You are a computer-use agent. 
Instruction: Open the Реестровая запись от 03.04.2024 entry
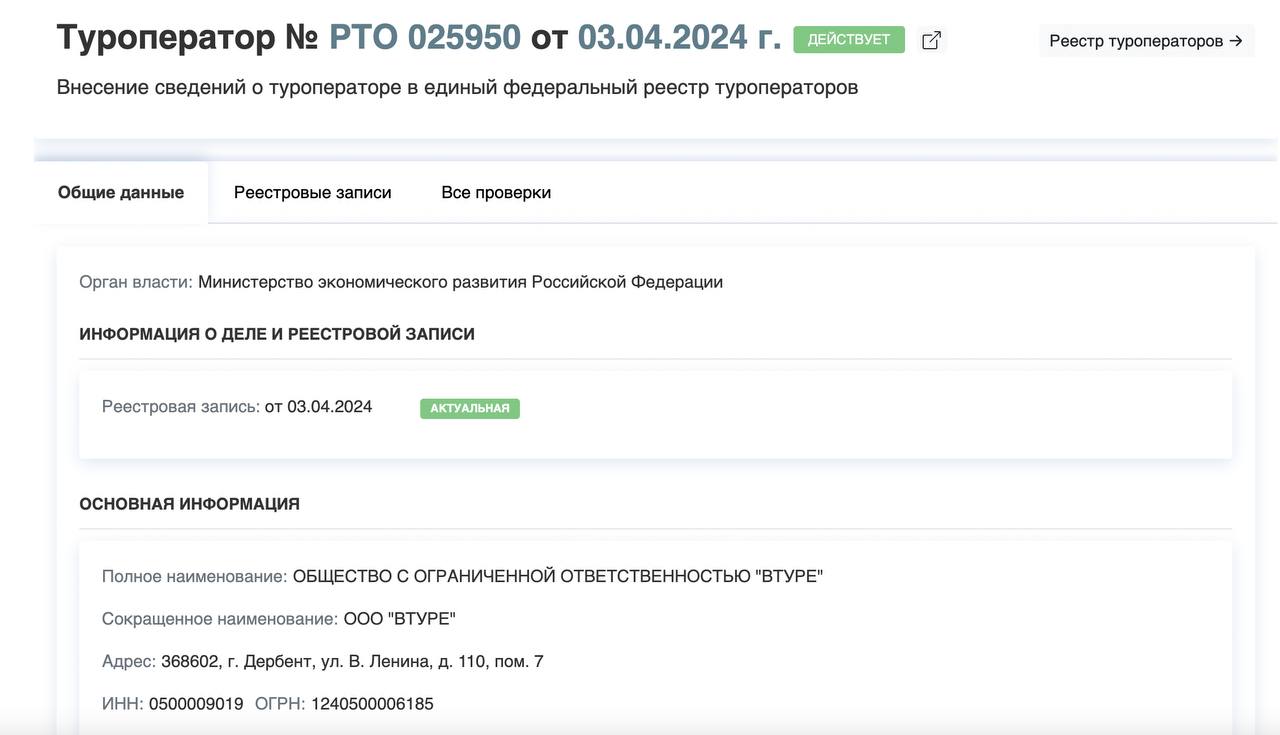[237, 406]
